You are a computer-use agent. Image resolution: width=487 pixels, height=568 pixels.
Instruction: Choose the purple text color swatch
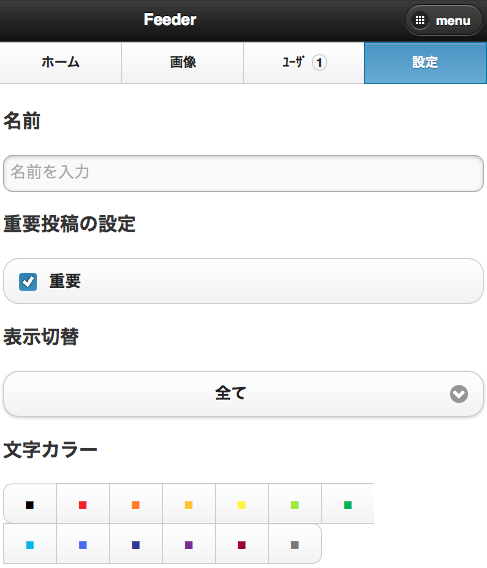(x=188, y=544)
